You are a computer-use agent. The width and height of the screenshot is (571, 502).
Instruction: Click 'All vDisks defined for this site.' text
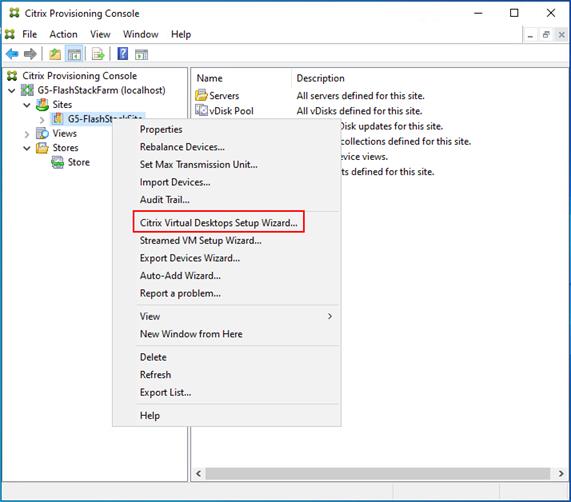click(359, 111)
